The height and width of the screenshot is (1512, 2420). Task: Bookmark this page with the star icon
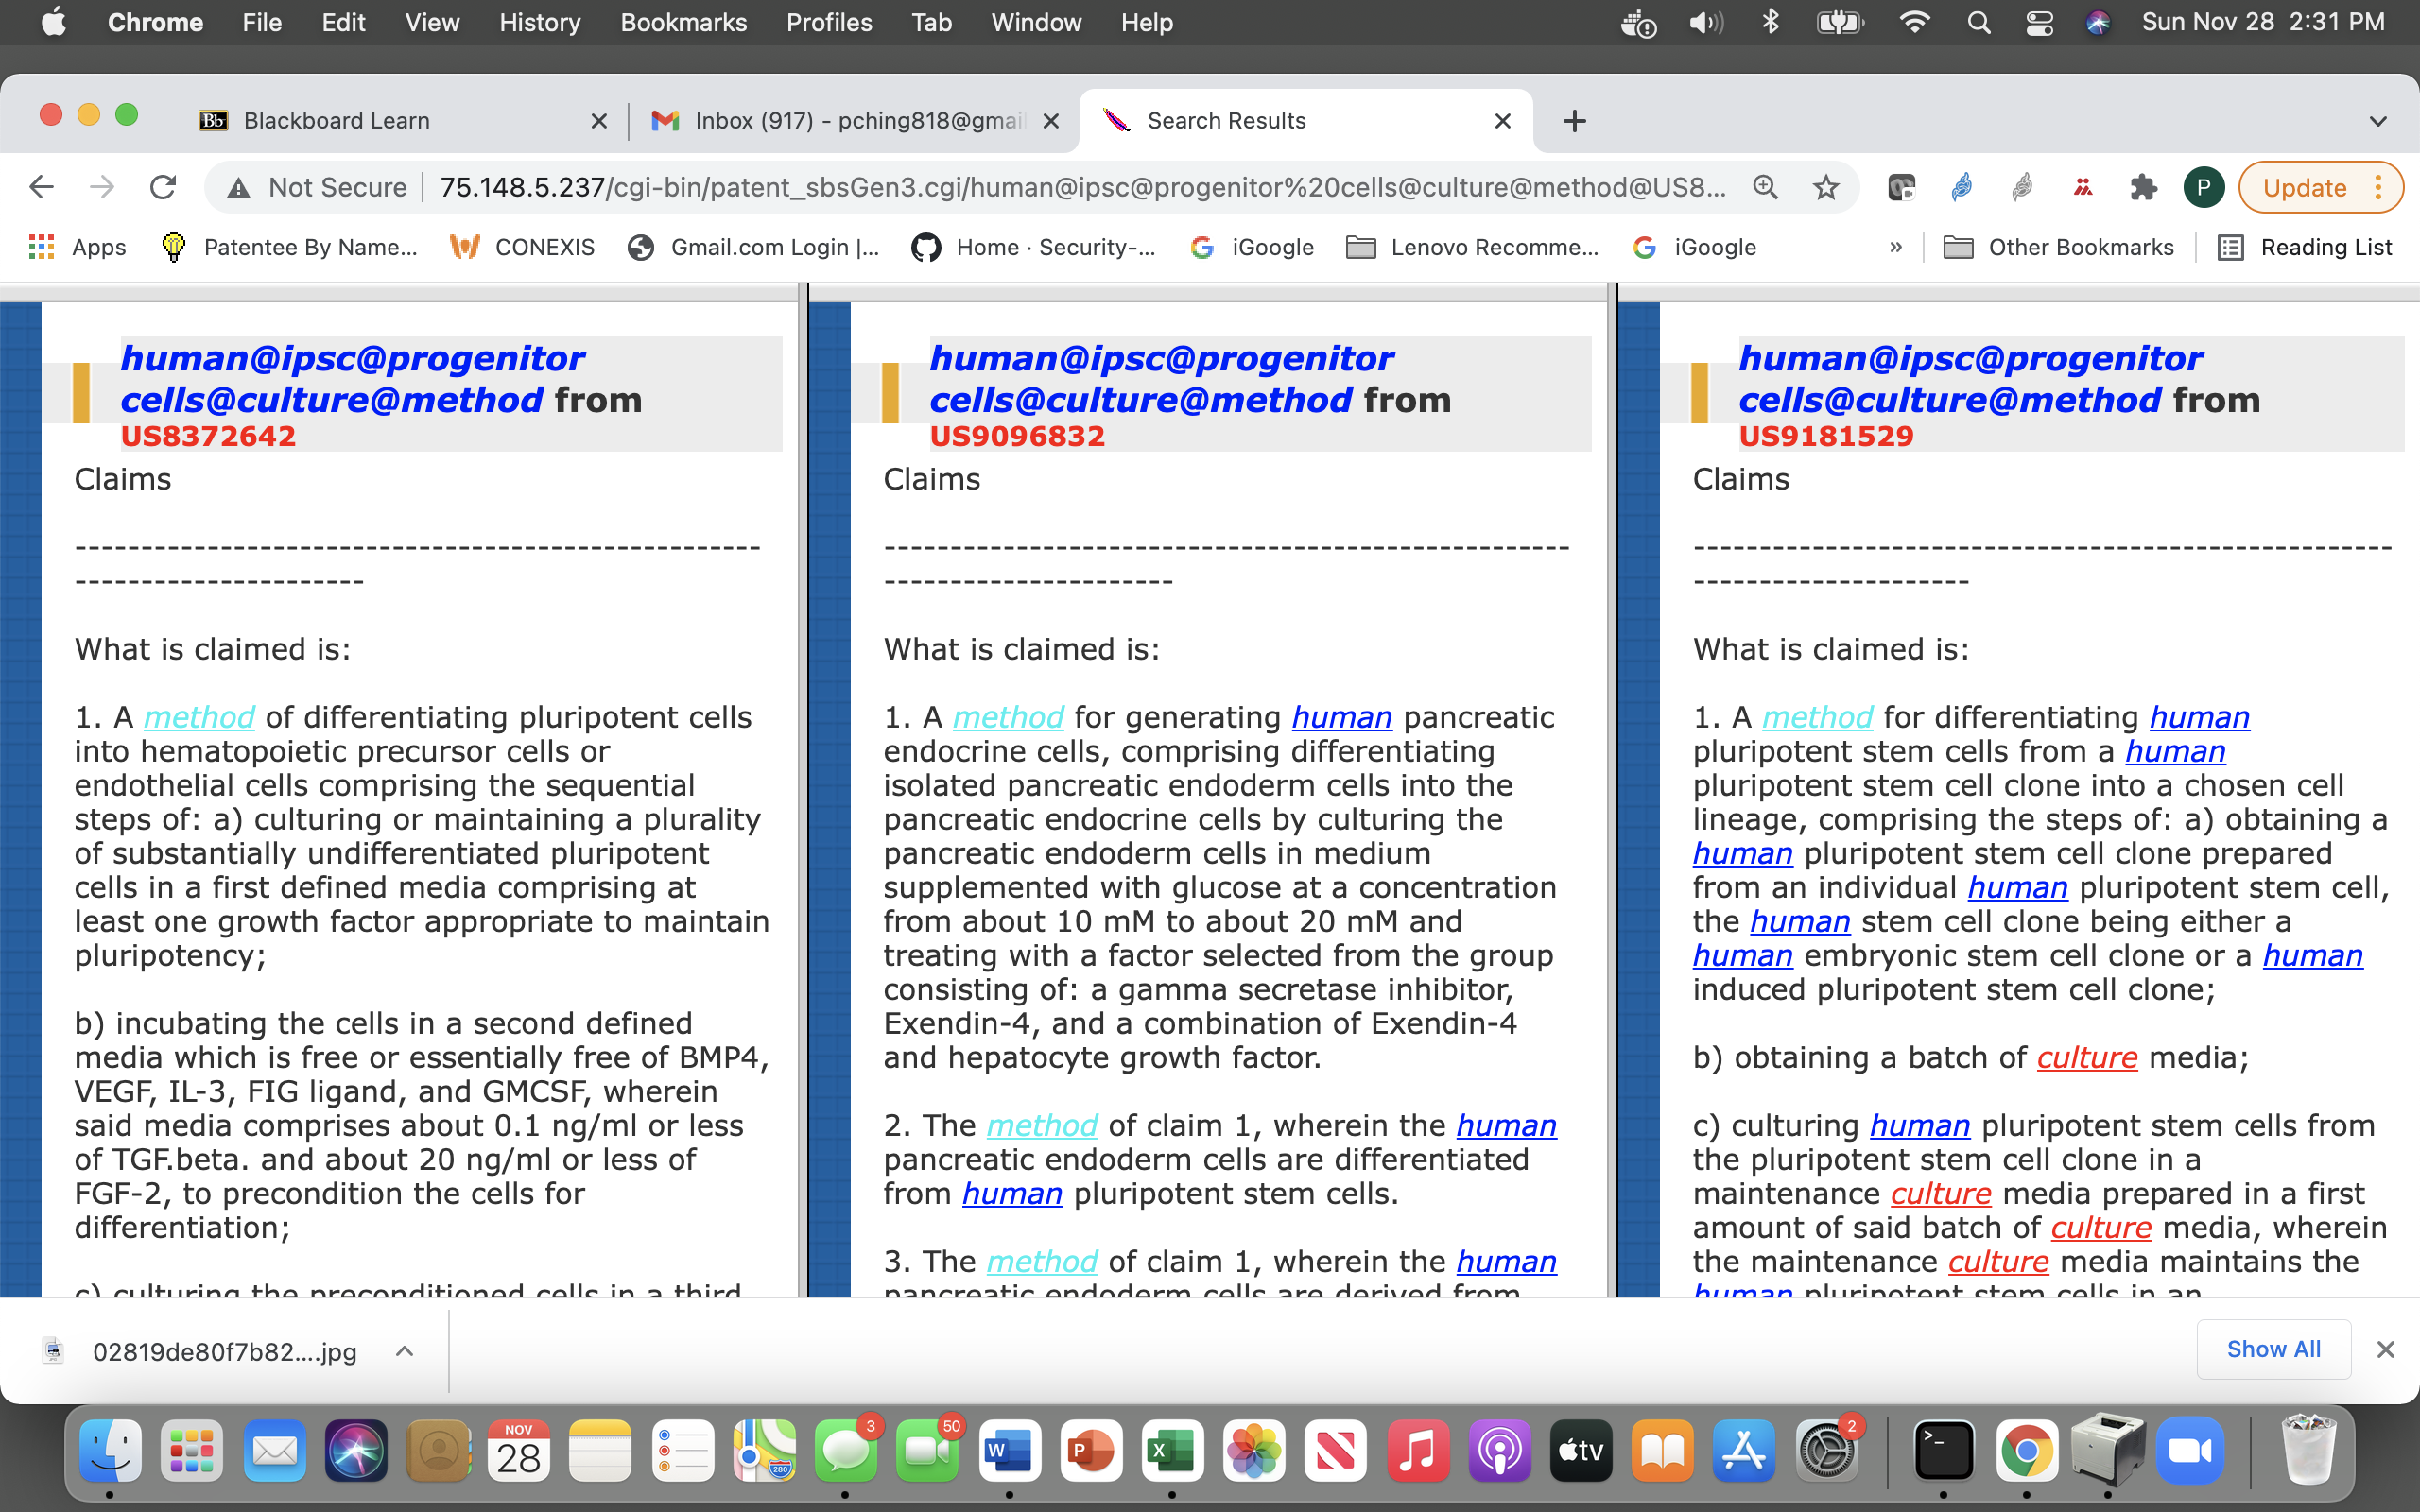(x=1826, y=187)
